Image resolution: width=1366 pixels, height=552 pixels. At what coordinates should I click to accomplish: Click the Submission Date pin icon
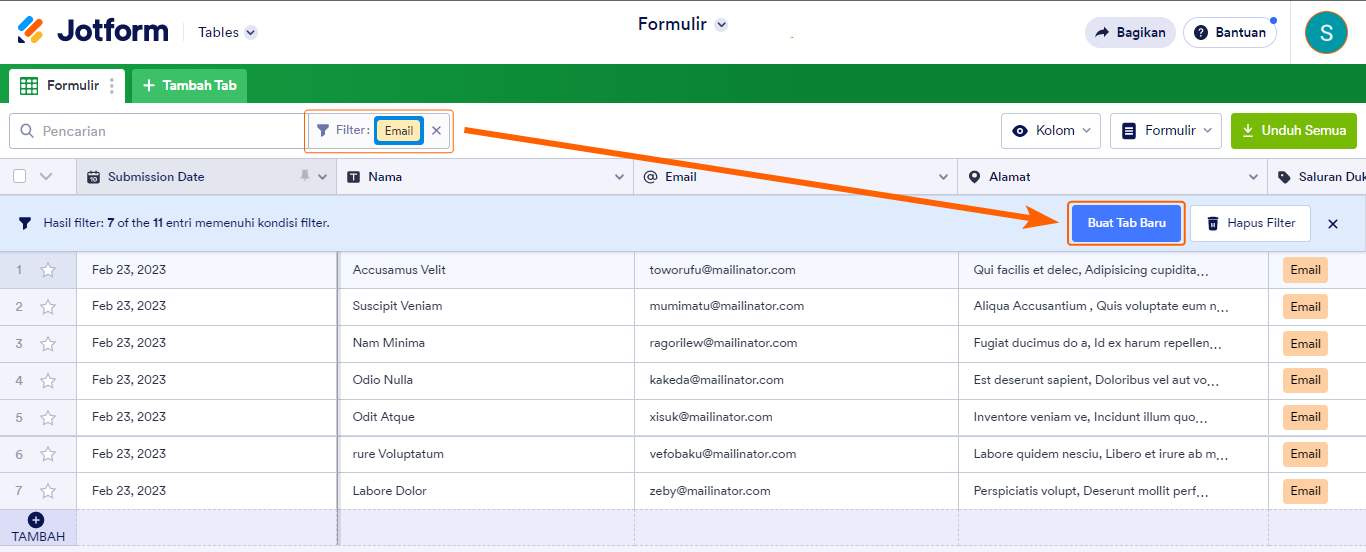(305, 176)
